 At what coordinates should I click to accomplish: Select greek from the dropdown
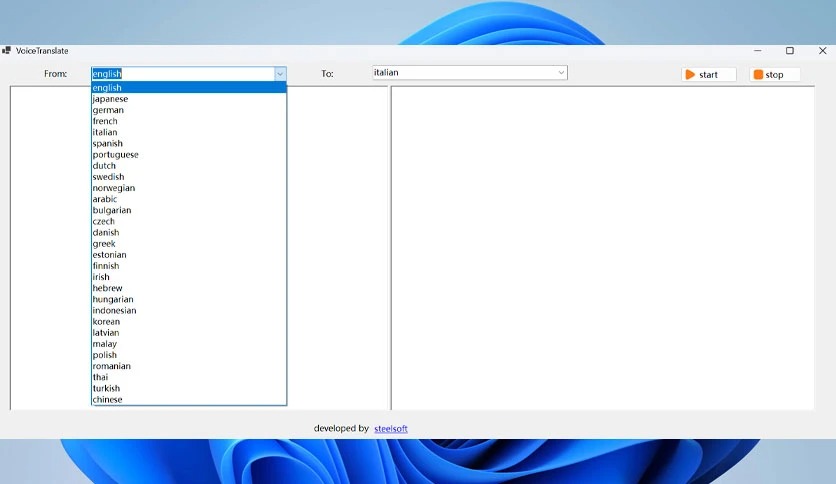pos(189,244)
